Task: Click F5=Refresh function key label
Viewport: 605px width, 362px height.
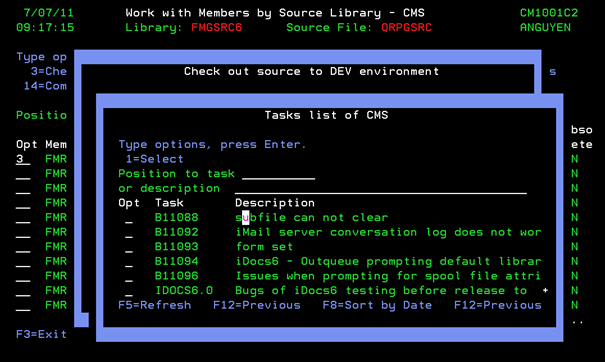Action: click(154, 305)
